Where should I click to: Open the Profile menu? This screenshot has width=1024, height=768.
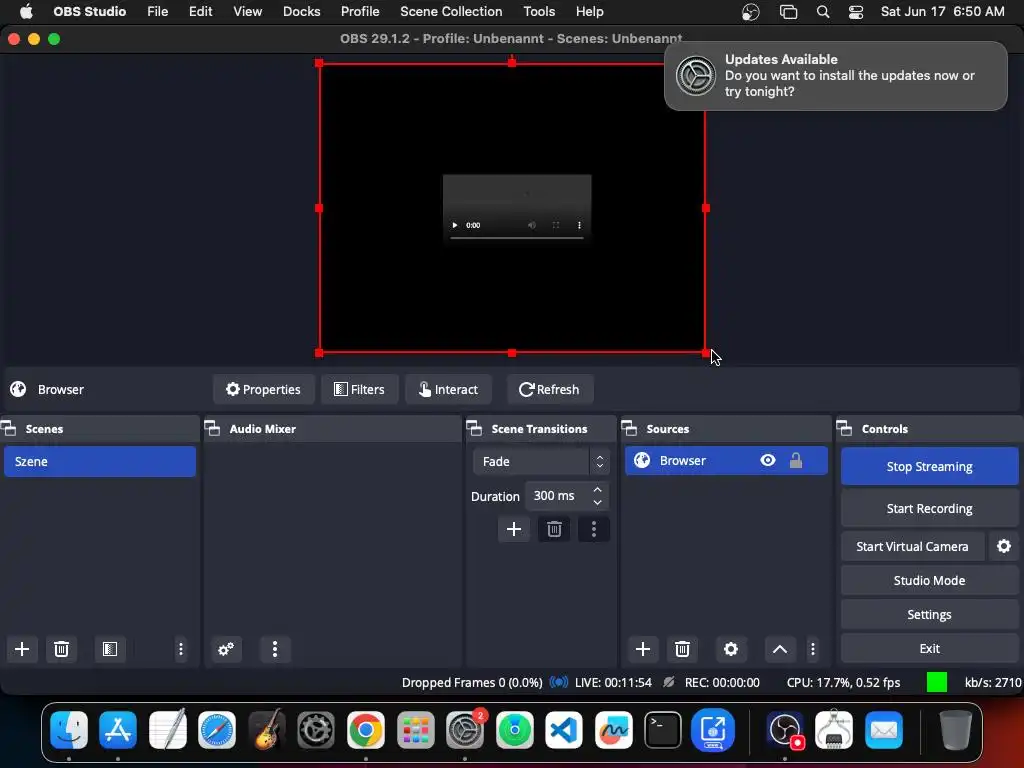pos(360,12)
